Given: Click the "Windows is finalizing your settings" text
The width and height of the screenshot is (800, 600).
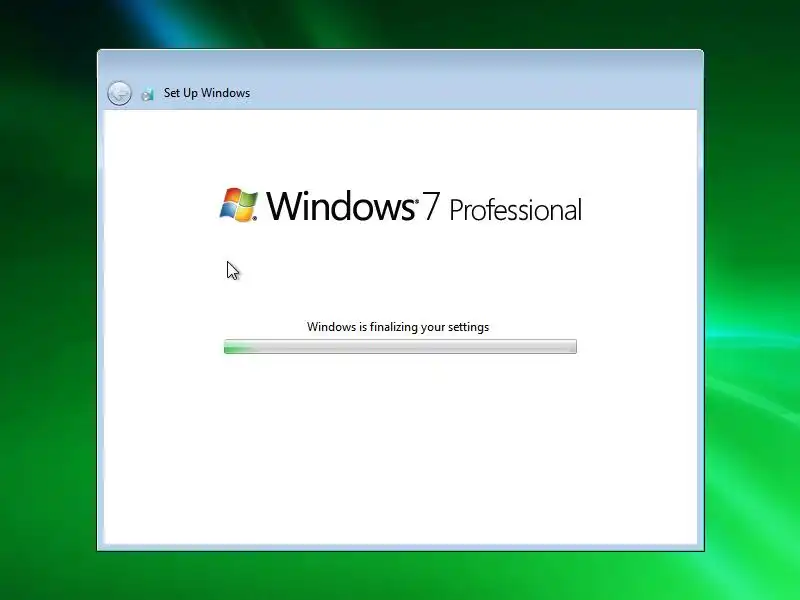Looking at the screenshot, I should tap(398, 327).
